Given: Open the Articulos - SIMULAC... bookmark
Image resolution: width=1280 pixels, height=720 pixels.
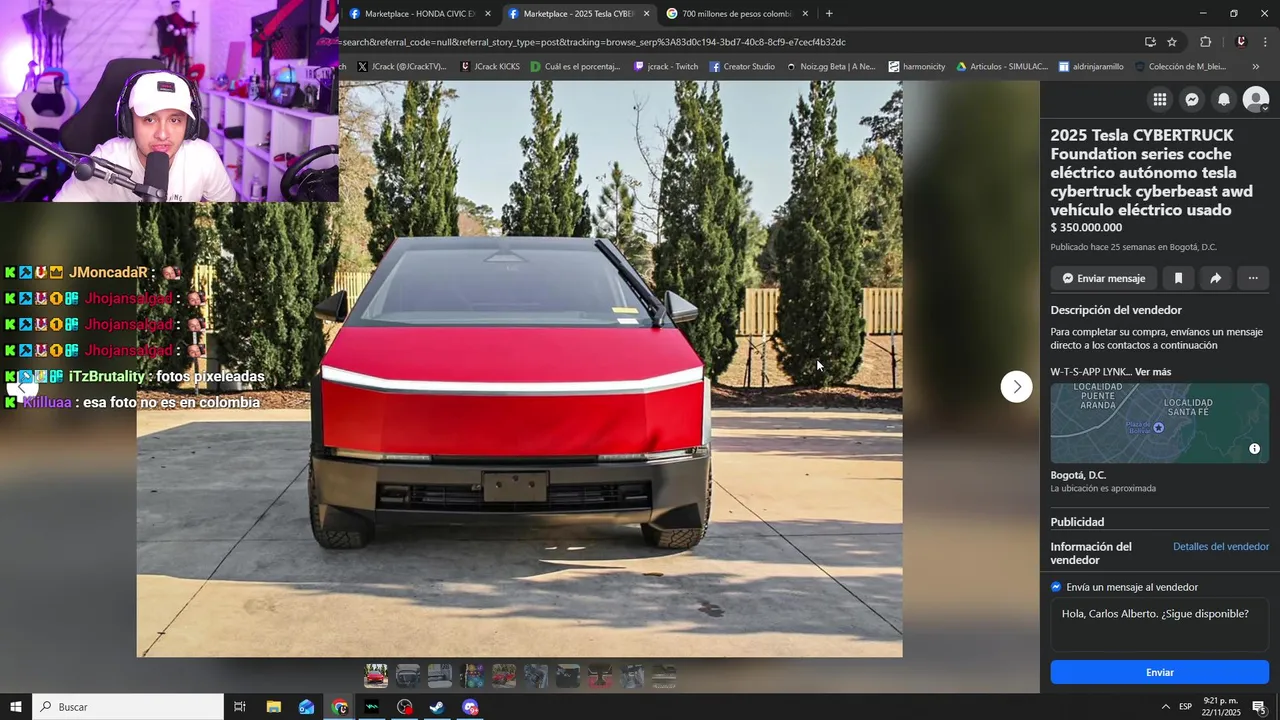Looking at the screenshot, I should click(1002, 67).
